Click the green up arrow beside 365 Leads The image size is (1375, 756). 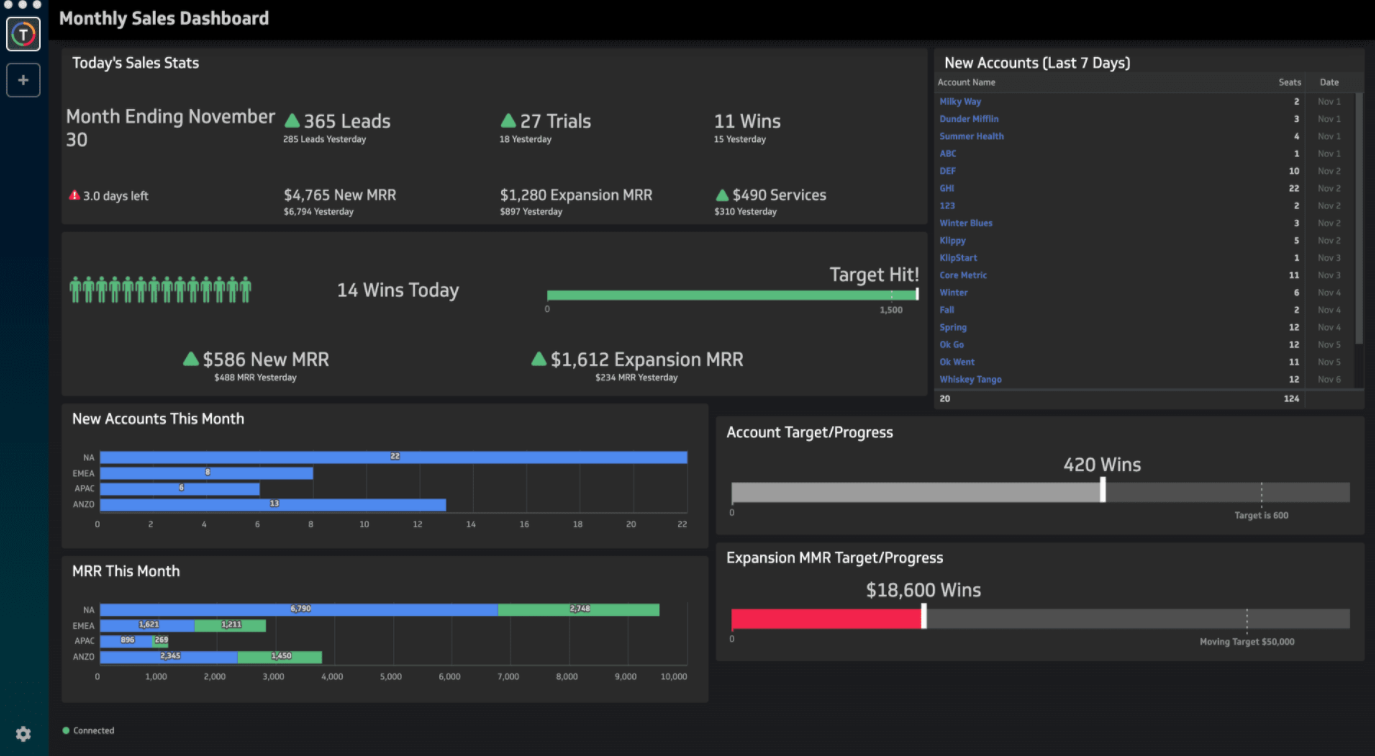(292, 121)
